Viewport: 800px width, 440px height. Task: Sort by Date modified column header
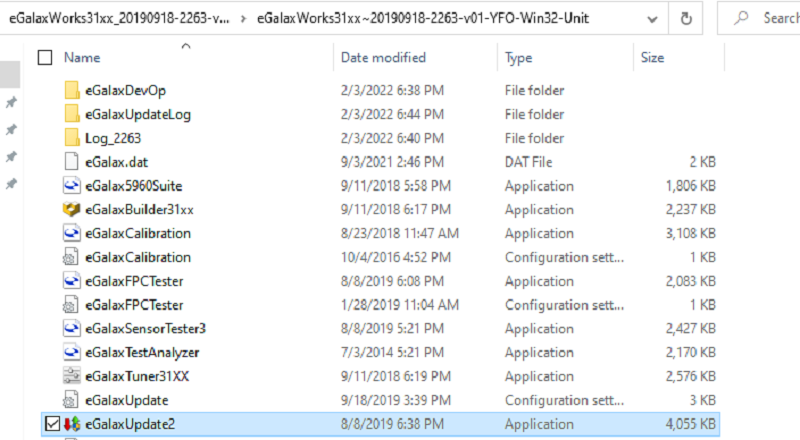383,58
